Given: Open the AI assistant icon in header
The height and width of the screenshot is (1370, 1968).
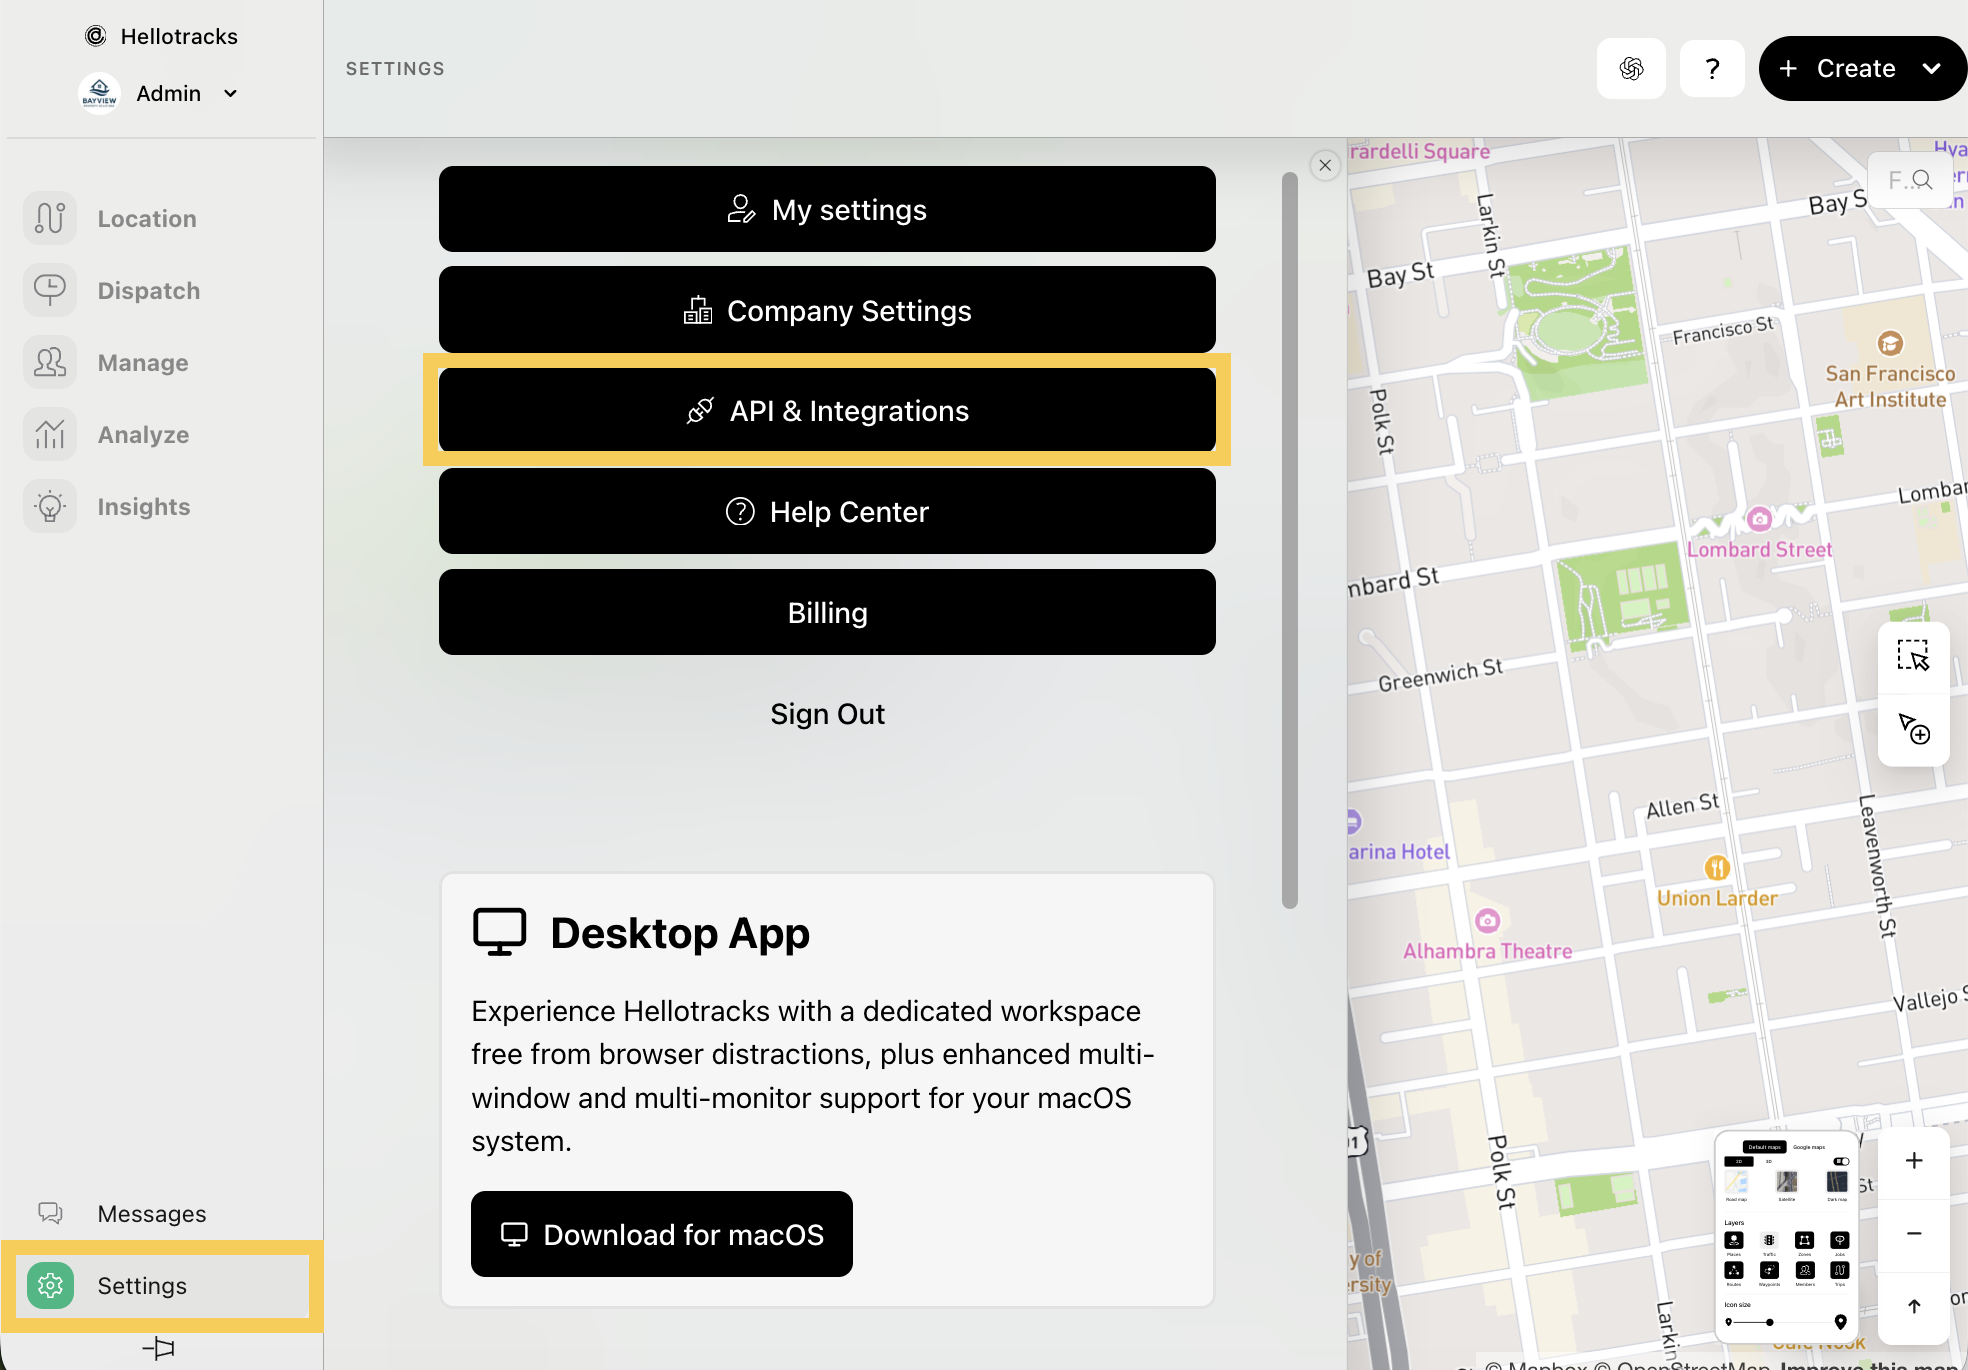Looking at the screenshot, I should [1631, 68].
